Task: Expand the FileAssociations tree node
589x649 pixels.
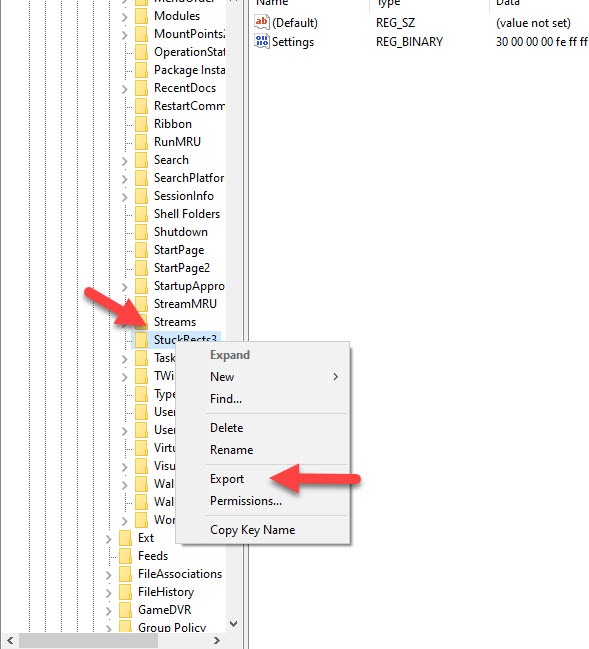Action: [108, 575]
